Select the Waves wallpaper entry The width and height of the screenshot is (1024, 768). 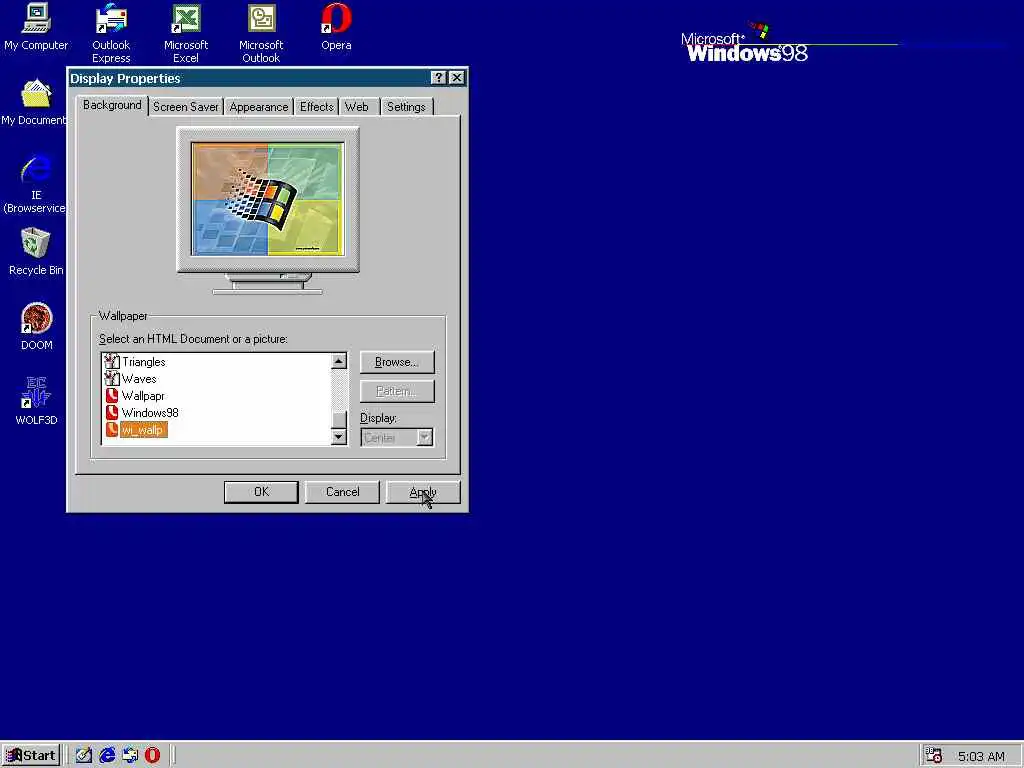click(x=139, y=379)
